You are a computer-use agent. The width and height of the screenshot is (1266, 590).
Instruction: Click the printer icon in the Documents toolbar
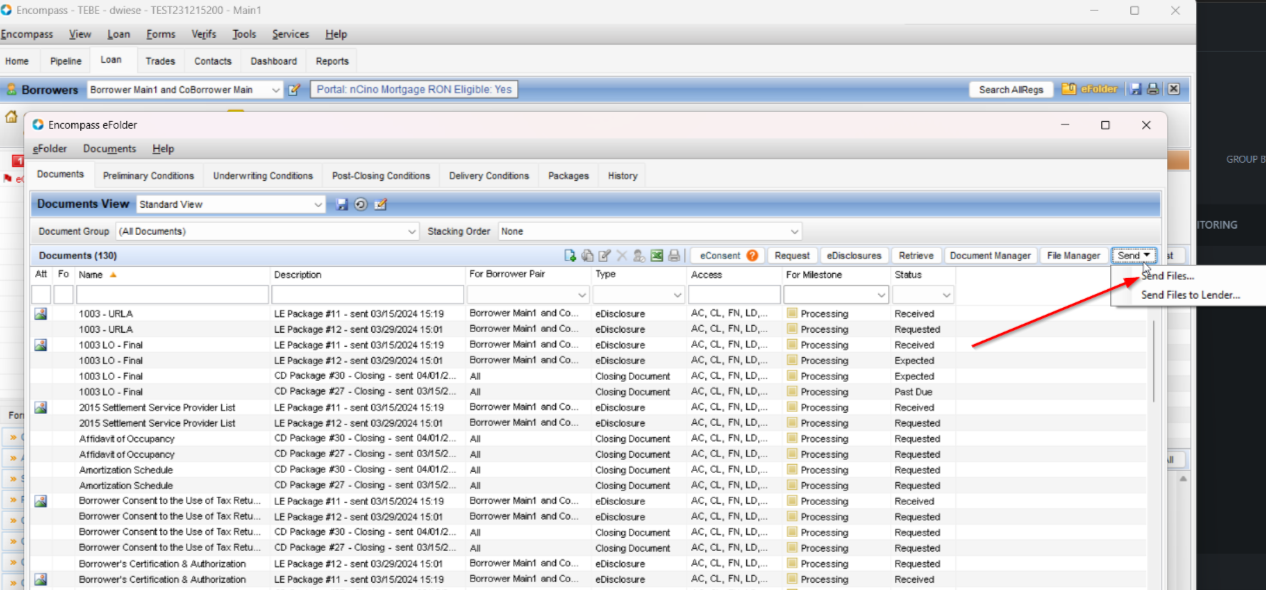coord(674,256)
